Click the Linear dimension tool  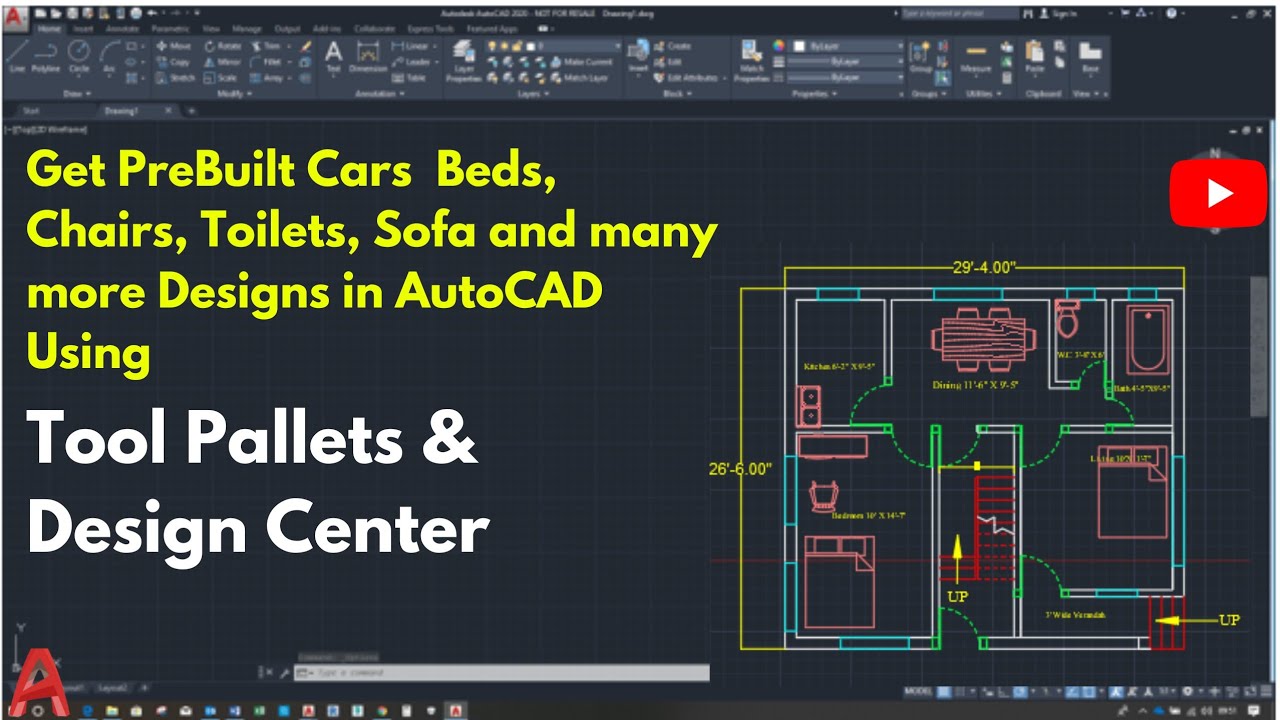coord(411,46)
